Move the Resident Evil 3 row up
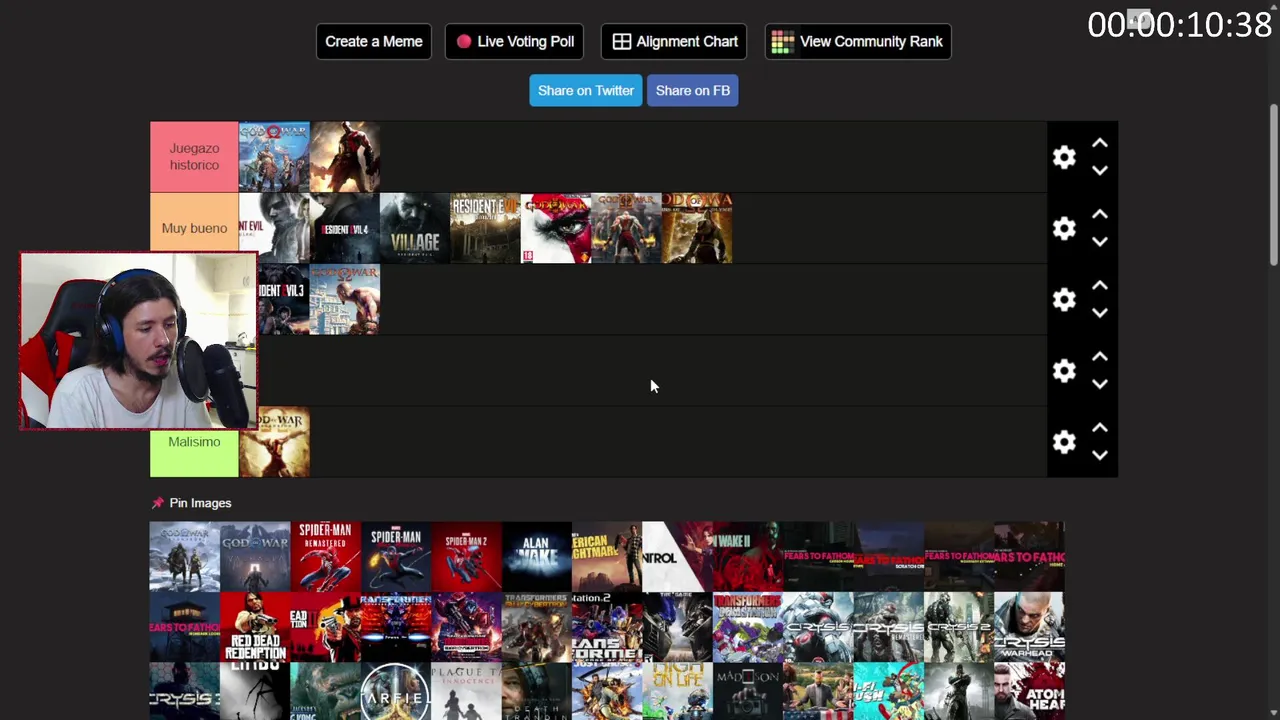This screenshot has width=1280, height=720. coord(1100,286)
